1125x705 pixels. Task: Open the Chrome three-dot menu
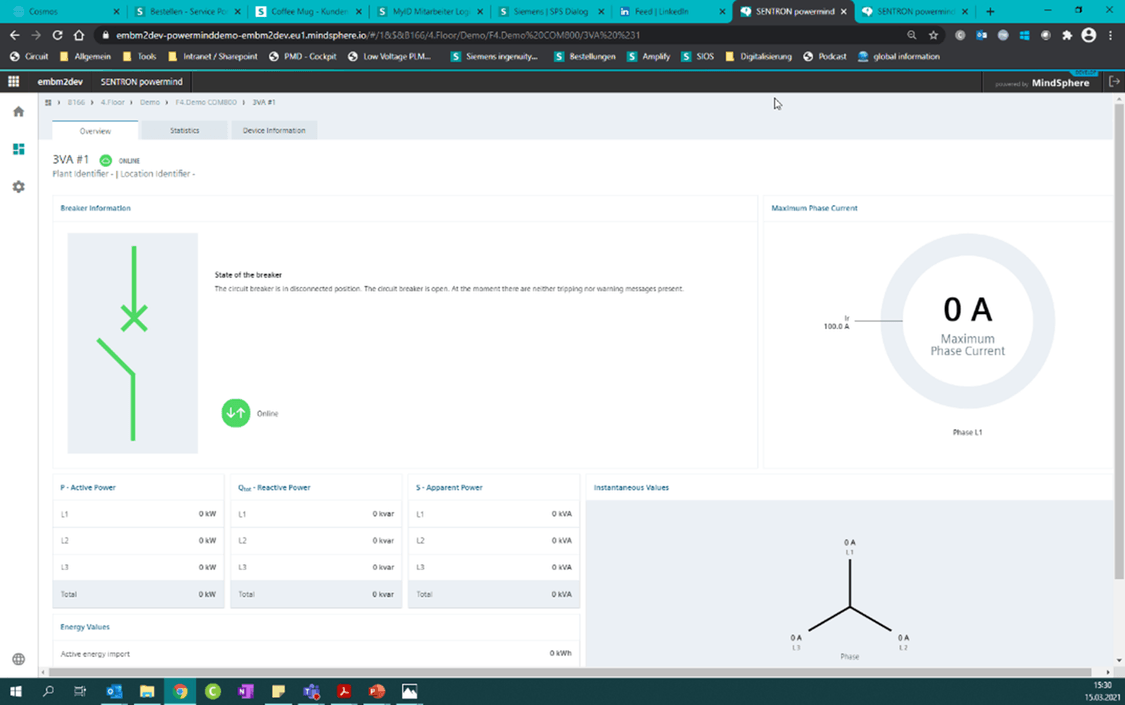point(1111,35)
